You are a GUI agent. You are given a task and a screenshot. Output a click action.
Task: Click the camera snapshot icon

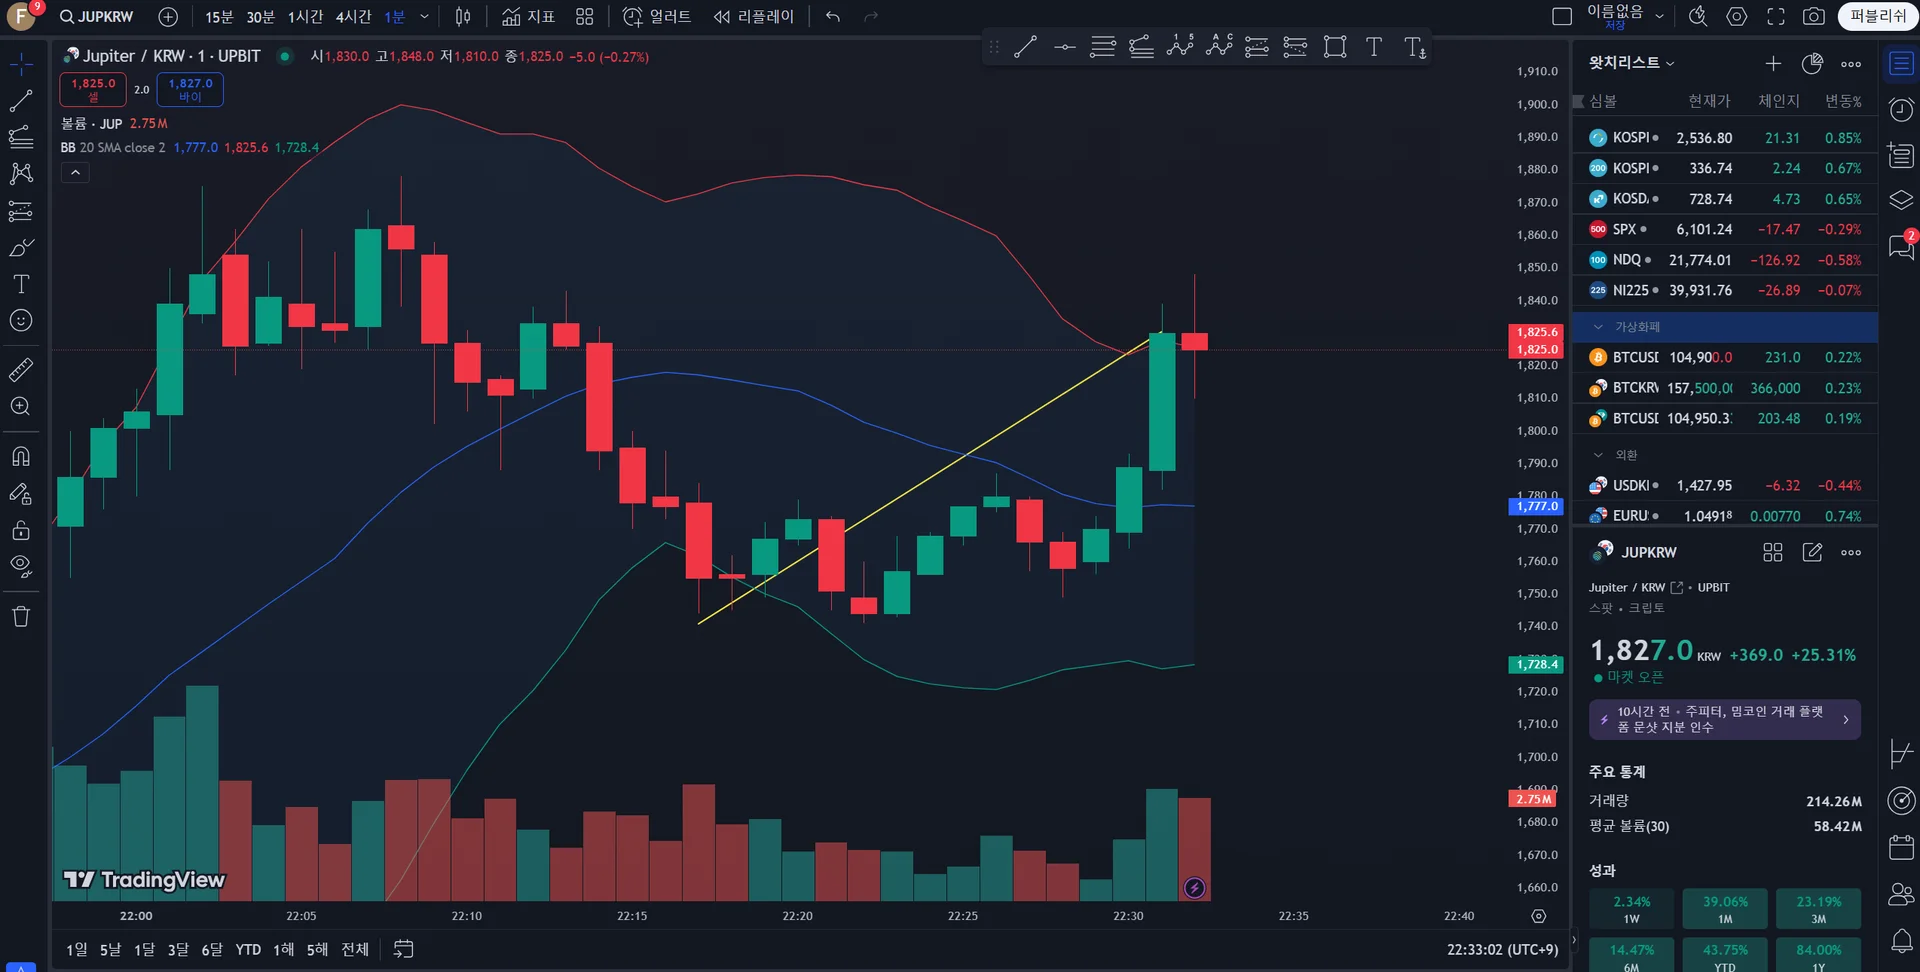coord(1814,17)
